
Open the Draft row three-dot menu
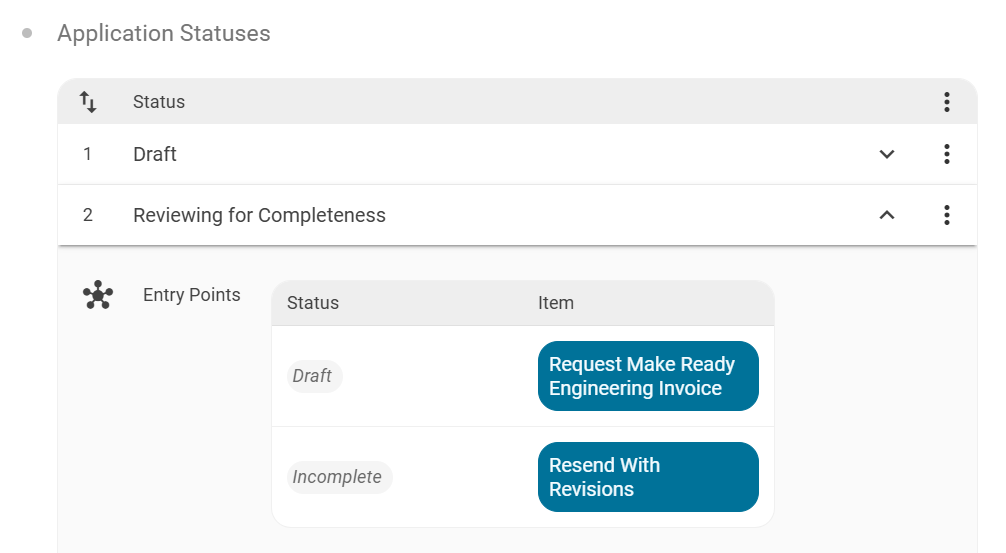[946, 154]
